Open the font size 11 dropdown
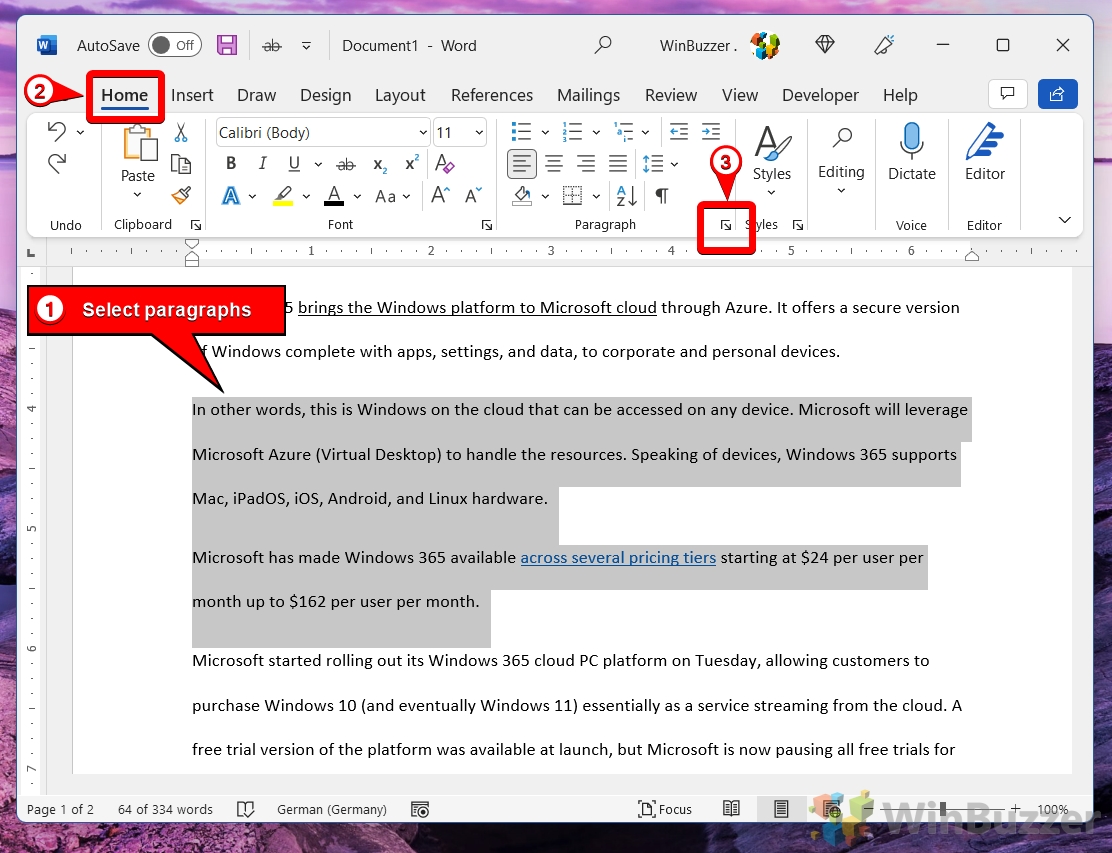This screenshot has width=1112, height=853. 479,133
